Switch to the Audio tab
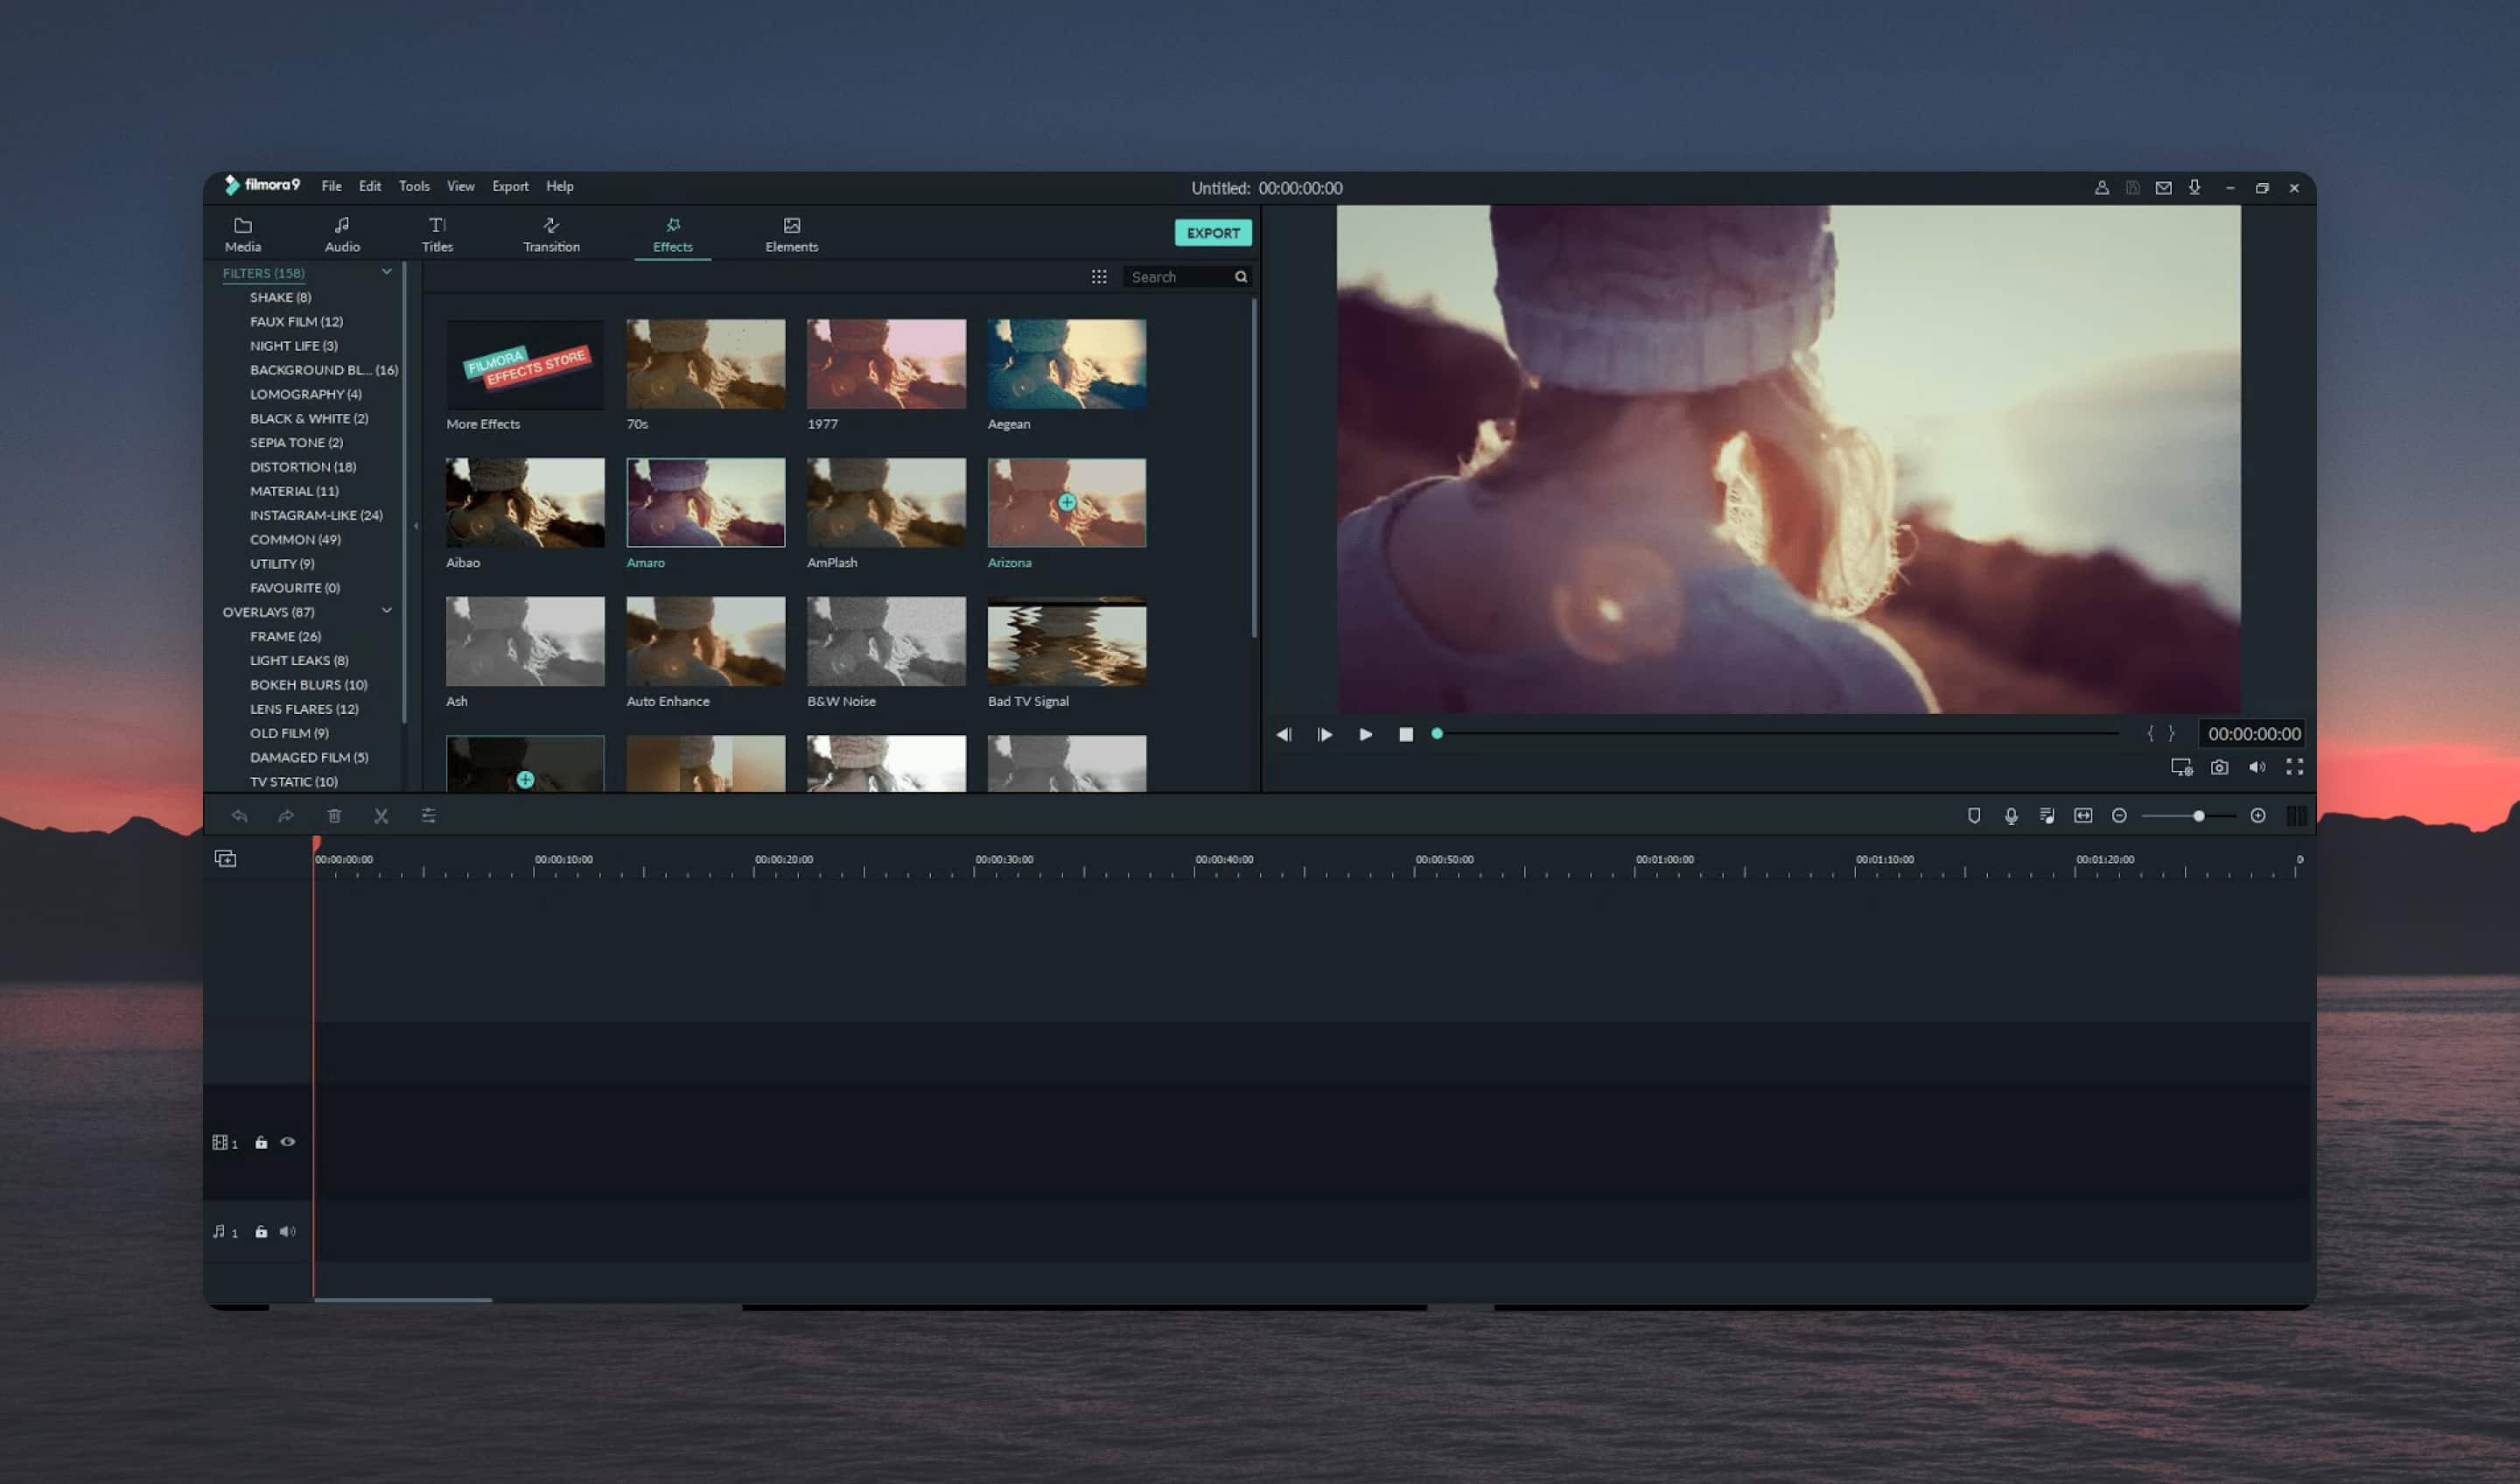The width and height of the screenshot is (2520, 1484). [342, 236]
